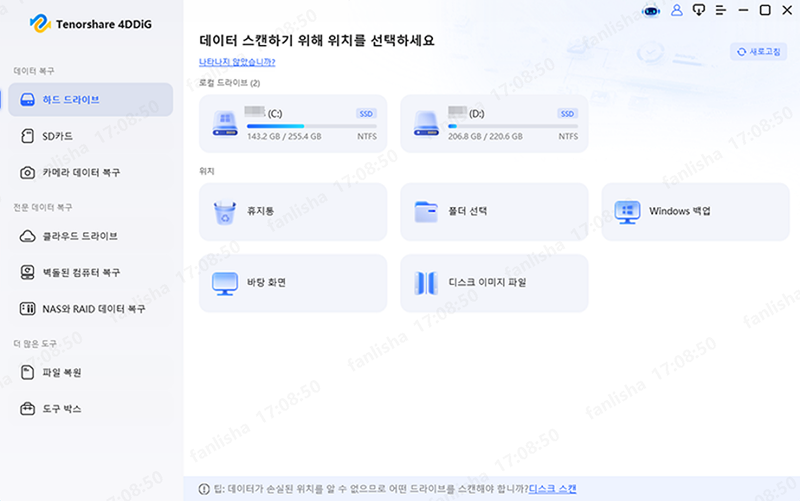Click the D: drive usage bar
The height and width of the screenshot is (501, 800).
tap(513, 126)
